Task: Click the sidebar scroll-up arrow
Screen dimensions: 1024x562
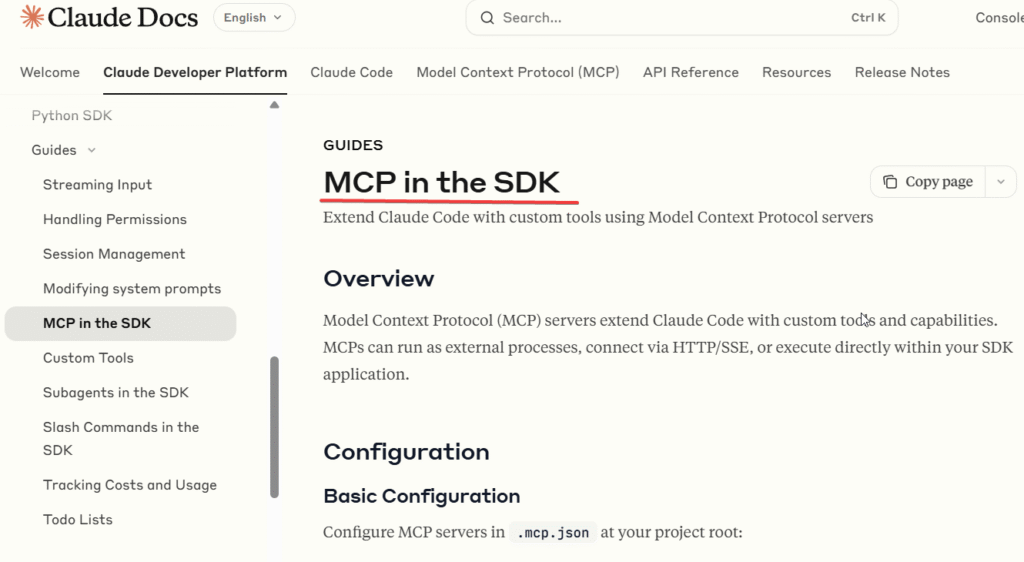Action: tap(274, 105)
